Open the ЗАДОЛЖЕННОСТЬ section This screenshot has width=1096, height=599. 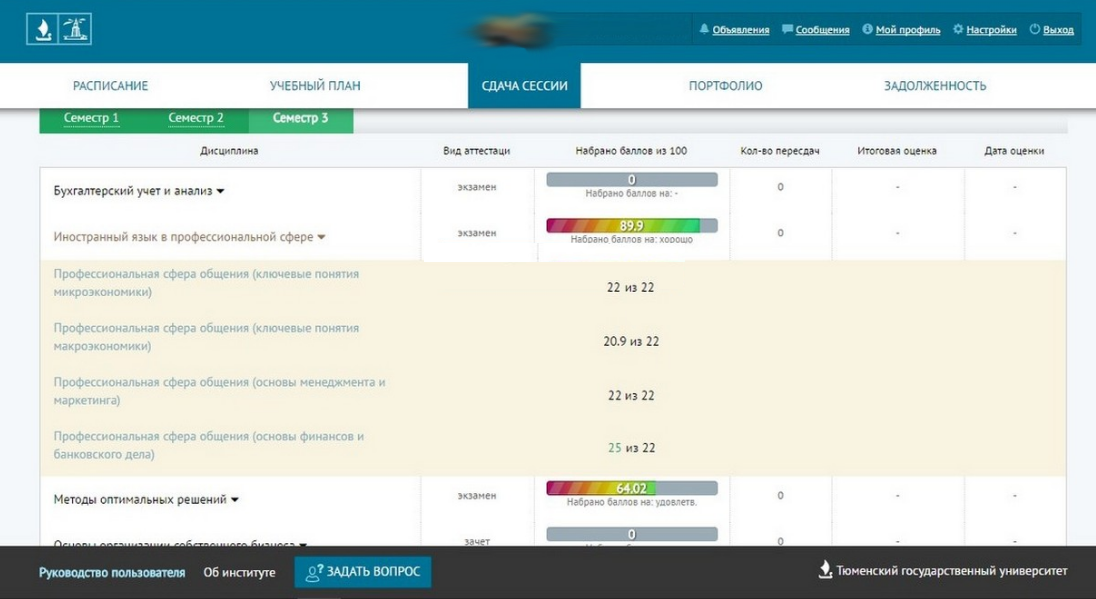point(935,86)
